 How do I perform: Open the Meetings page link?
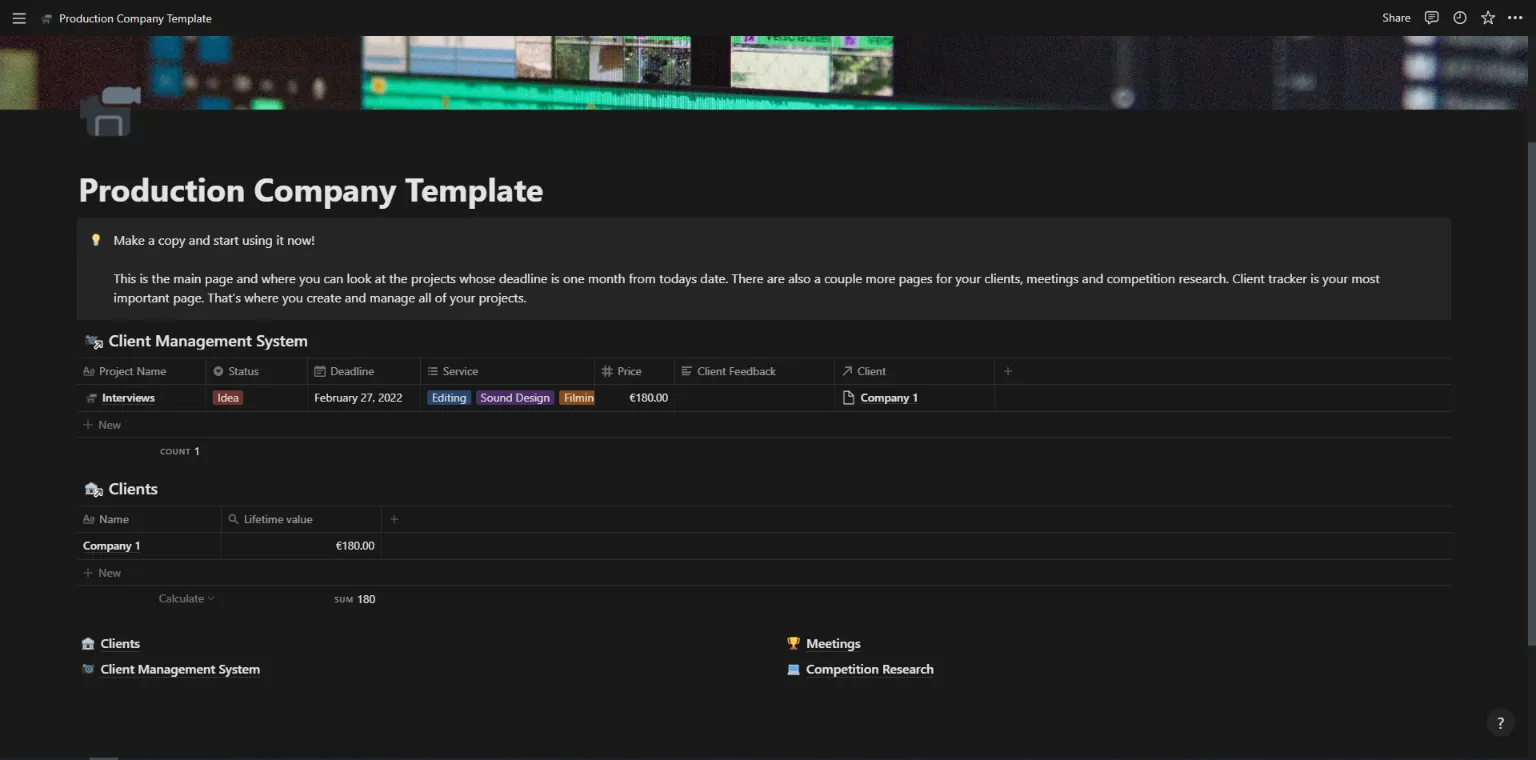point(833,644)
